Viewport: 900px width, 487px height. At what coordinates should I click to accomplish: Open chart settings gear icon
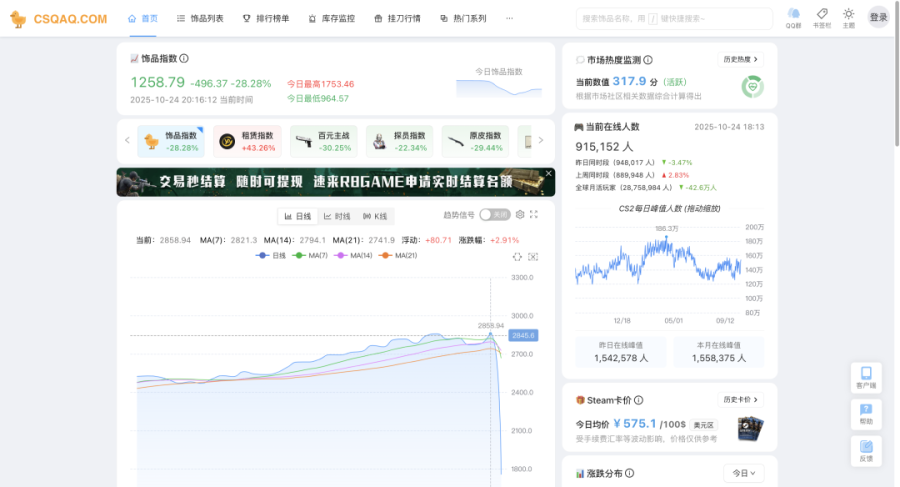pyautogui.click(x=520, y=215)
